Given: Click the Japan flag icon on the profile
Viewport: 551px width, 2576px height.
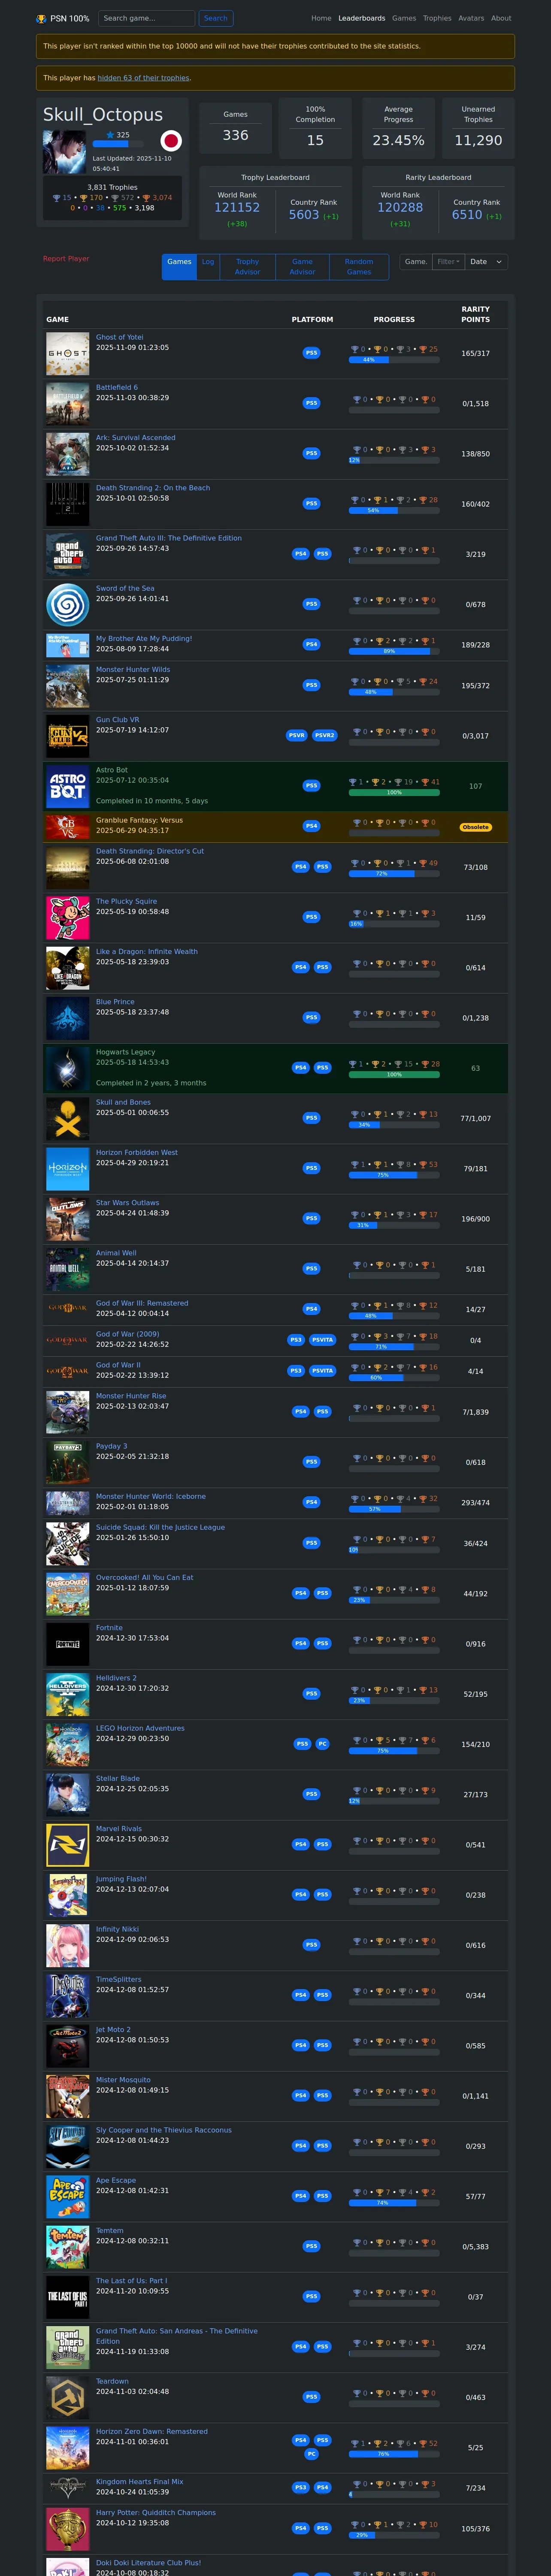Looking at the screenshot, I should (x=171, y=141).
